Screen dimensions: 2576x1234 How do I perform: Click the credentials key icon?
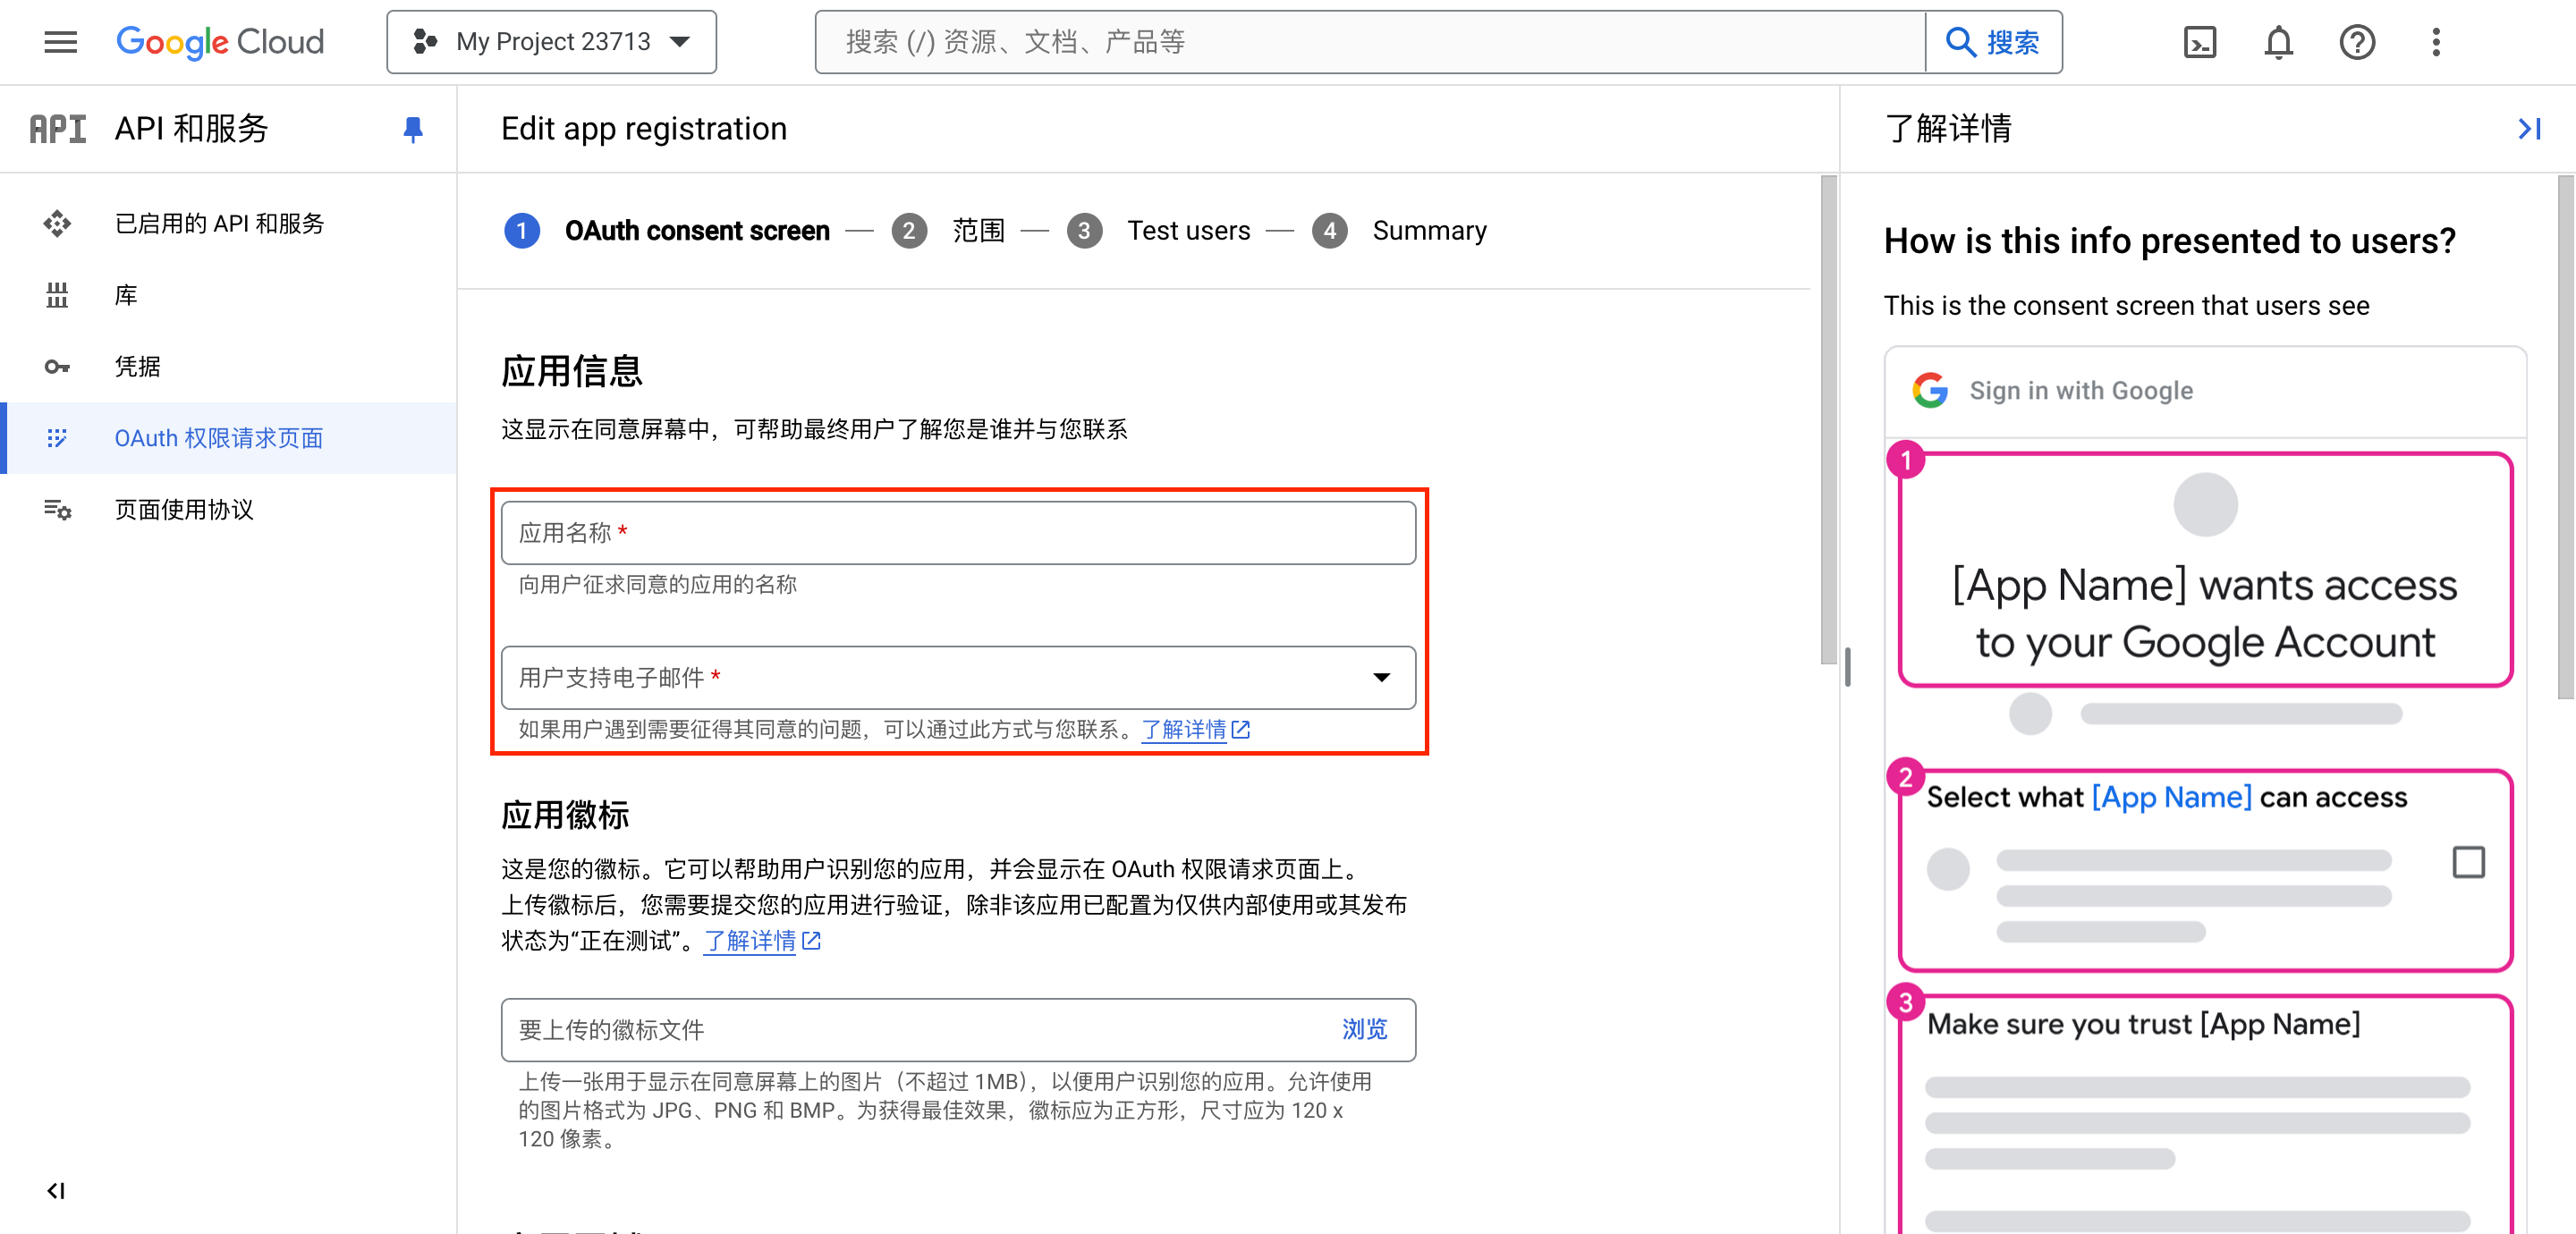point(57,366)
